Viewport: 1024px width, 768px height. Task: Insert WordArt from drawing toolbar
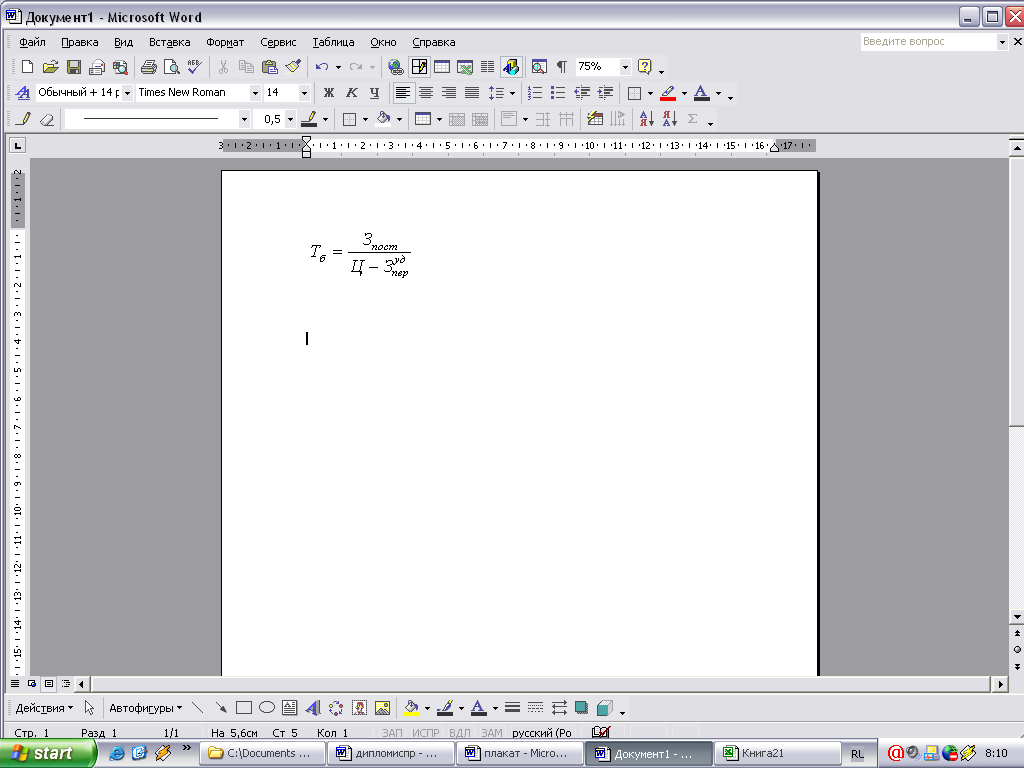313,708
